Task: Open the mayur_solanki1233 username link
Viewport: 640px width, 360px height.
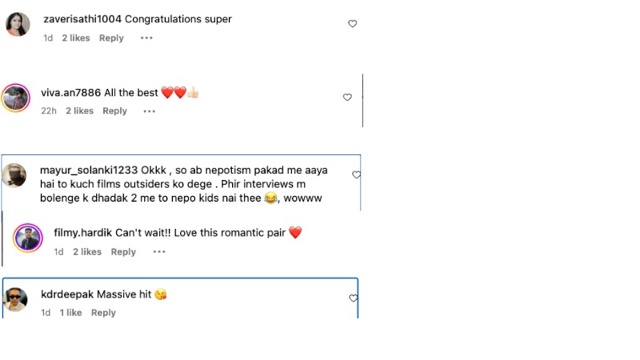Action: click(x=89, y=170)
